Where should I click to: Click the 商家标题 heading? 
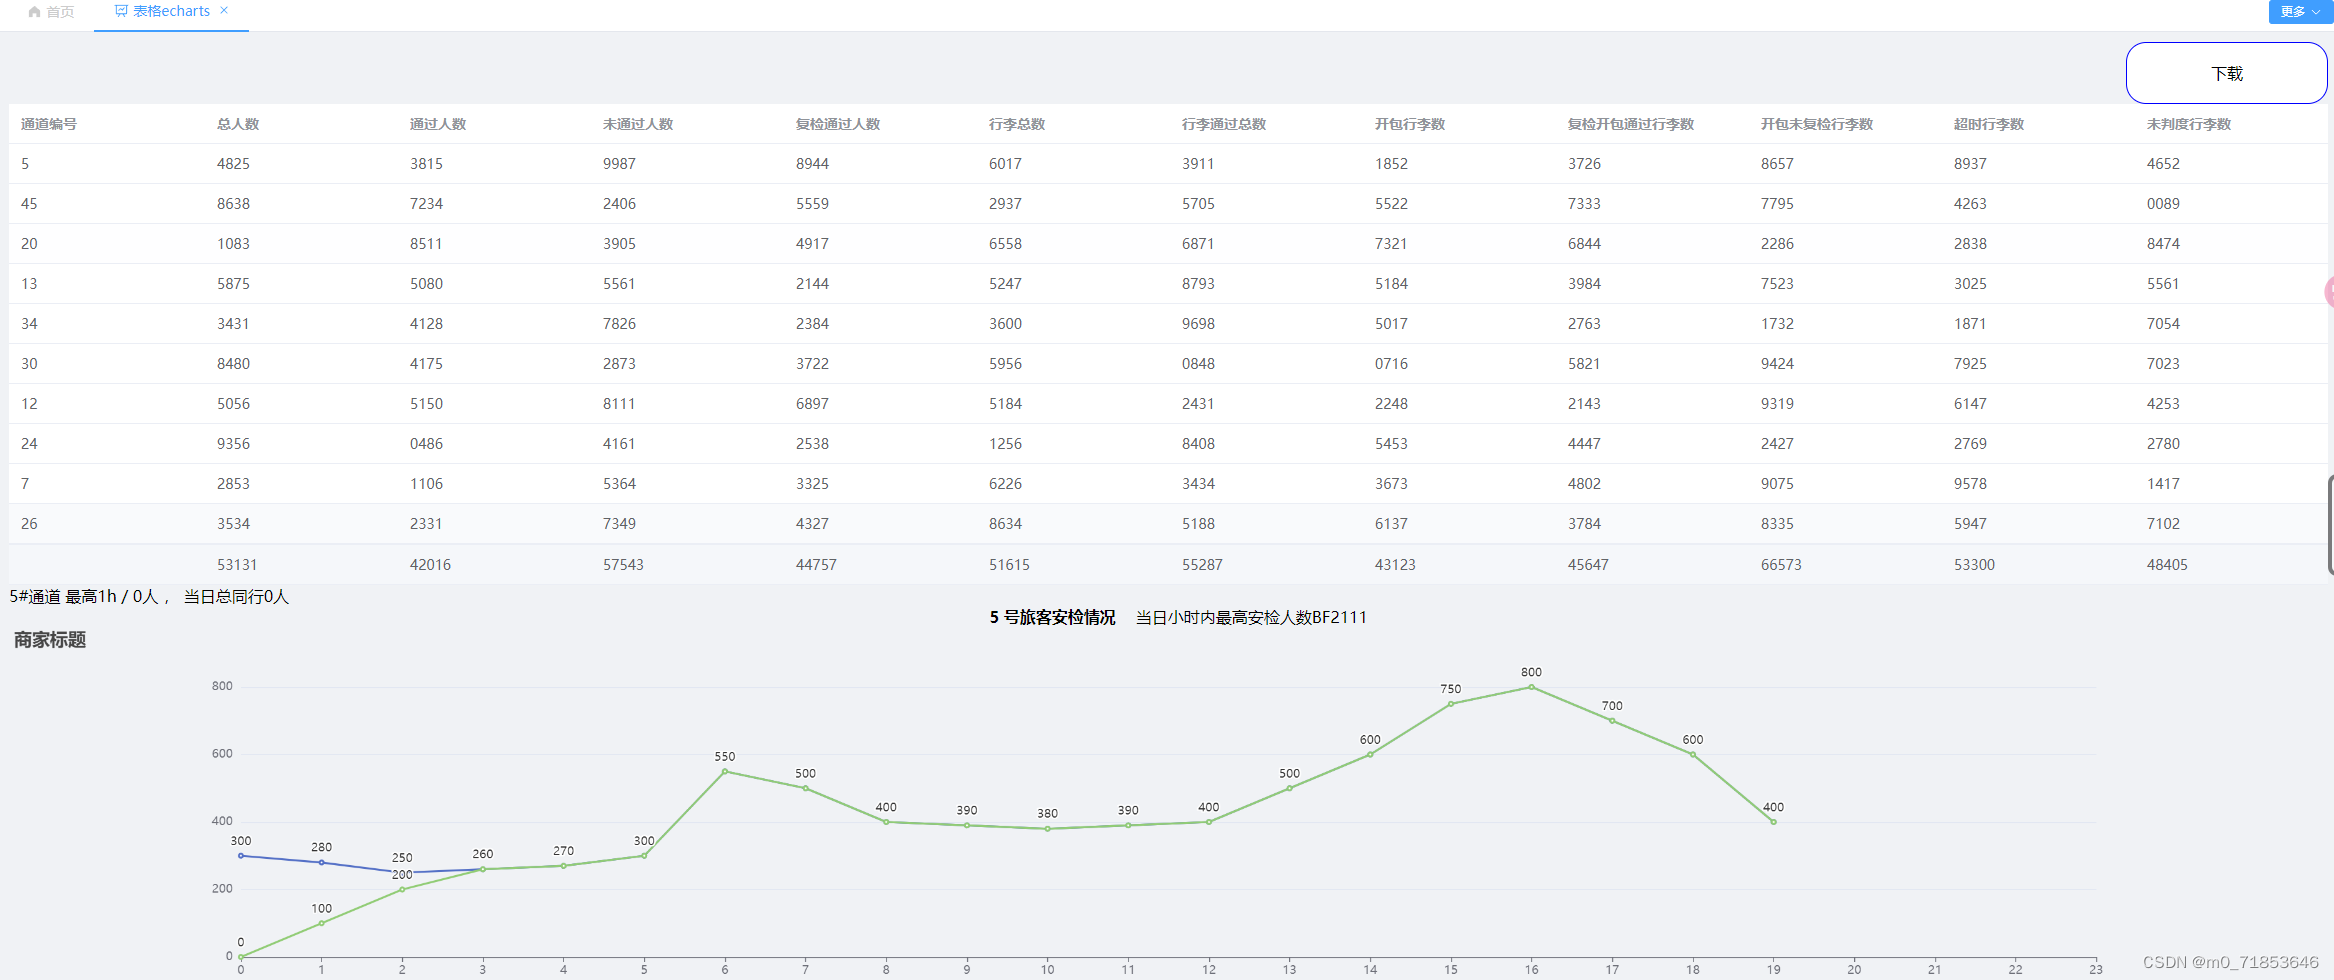50,640
